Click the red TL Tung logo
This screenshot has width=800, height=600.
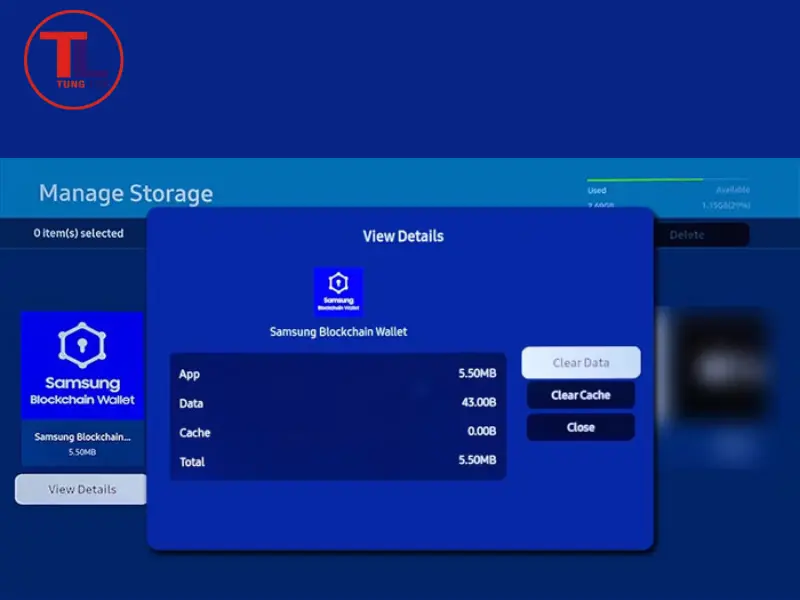point(74,57)
